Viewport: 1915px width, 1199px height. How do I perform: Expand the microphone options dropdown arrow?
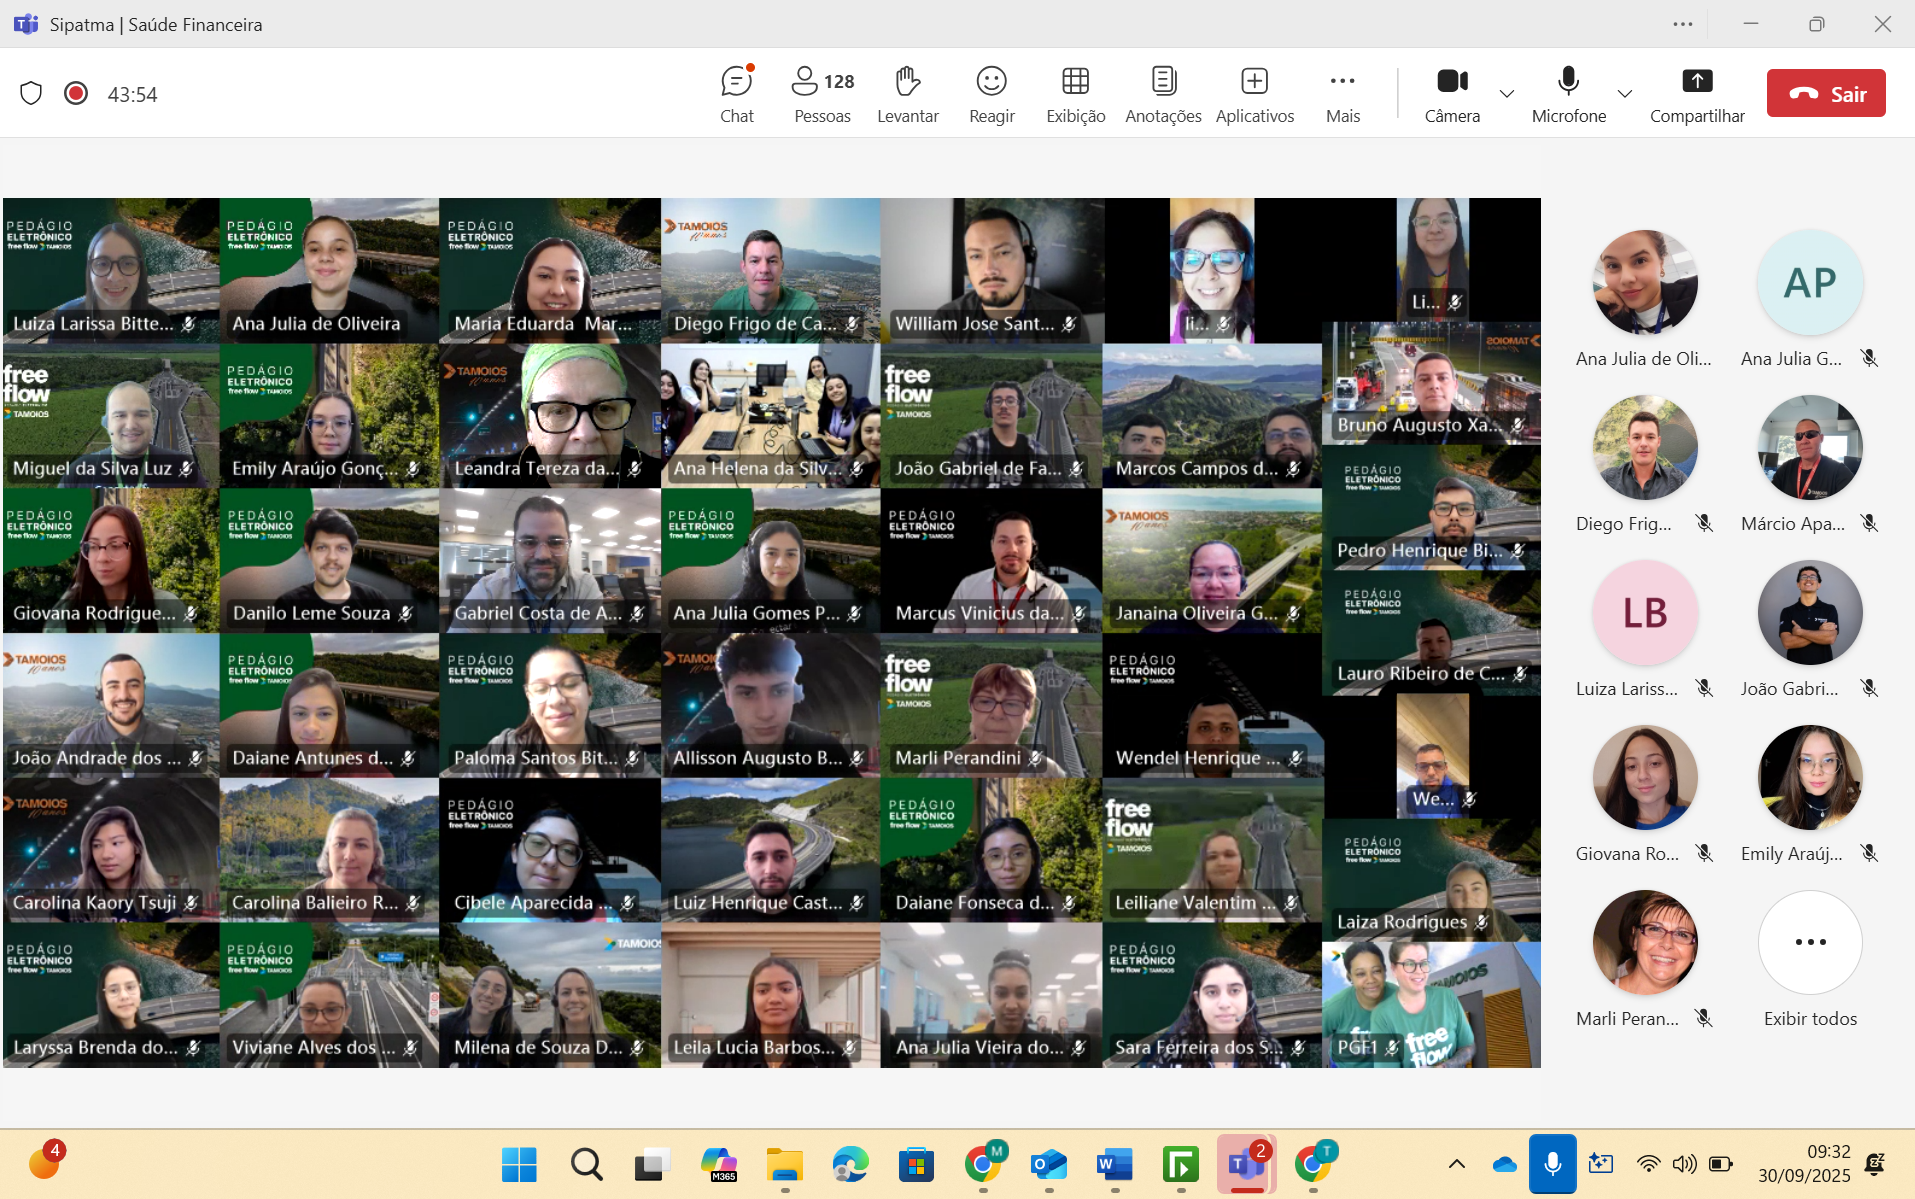[1624, 94]
